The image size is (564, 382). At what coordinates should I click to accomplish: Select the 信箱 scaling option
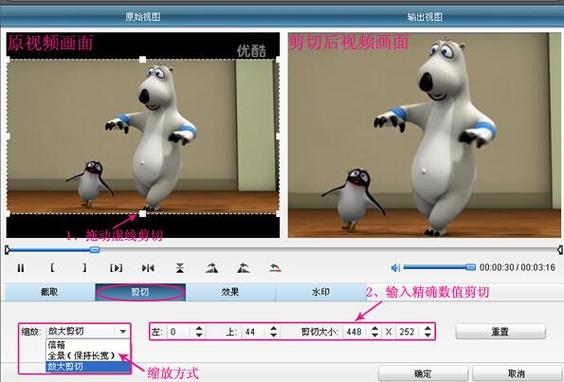[87, 345]
